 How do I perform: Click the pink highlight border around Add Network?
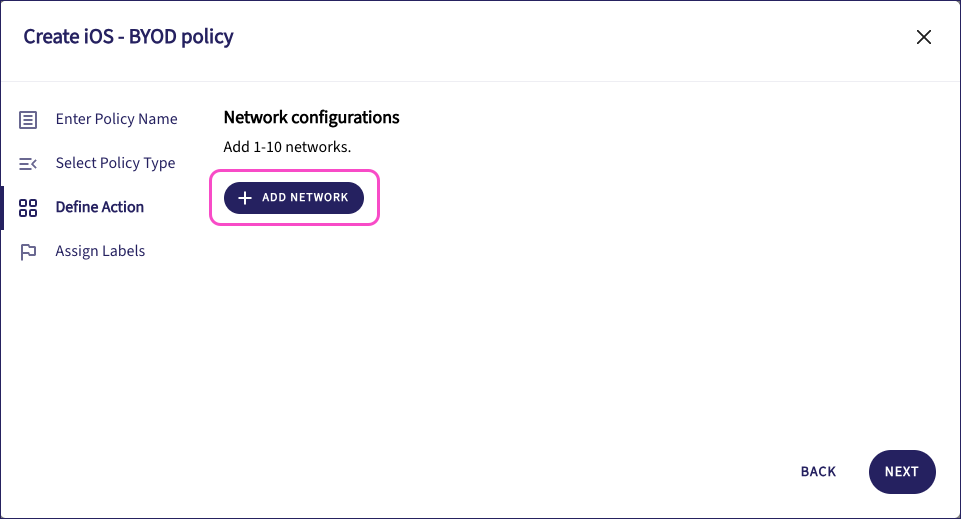(x=295, y=224)
